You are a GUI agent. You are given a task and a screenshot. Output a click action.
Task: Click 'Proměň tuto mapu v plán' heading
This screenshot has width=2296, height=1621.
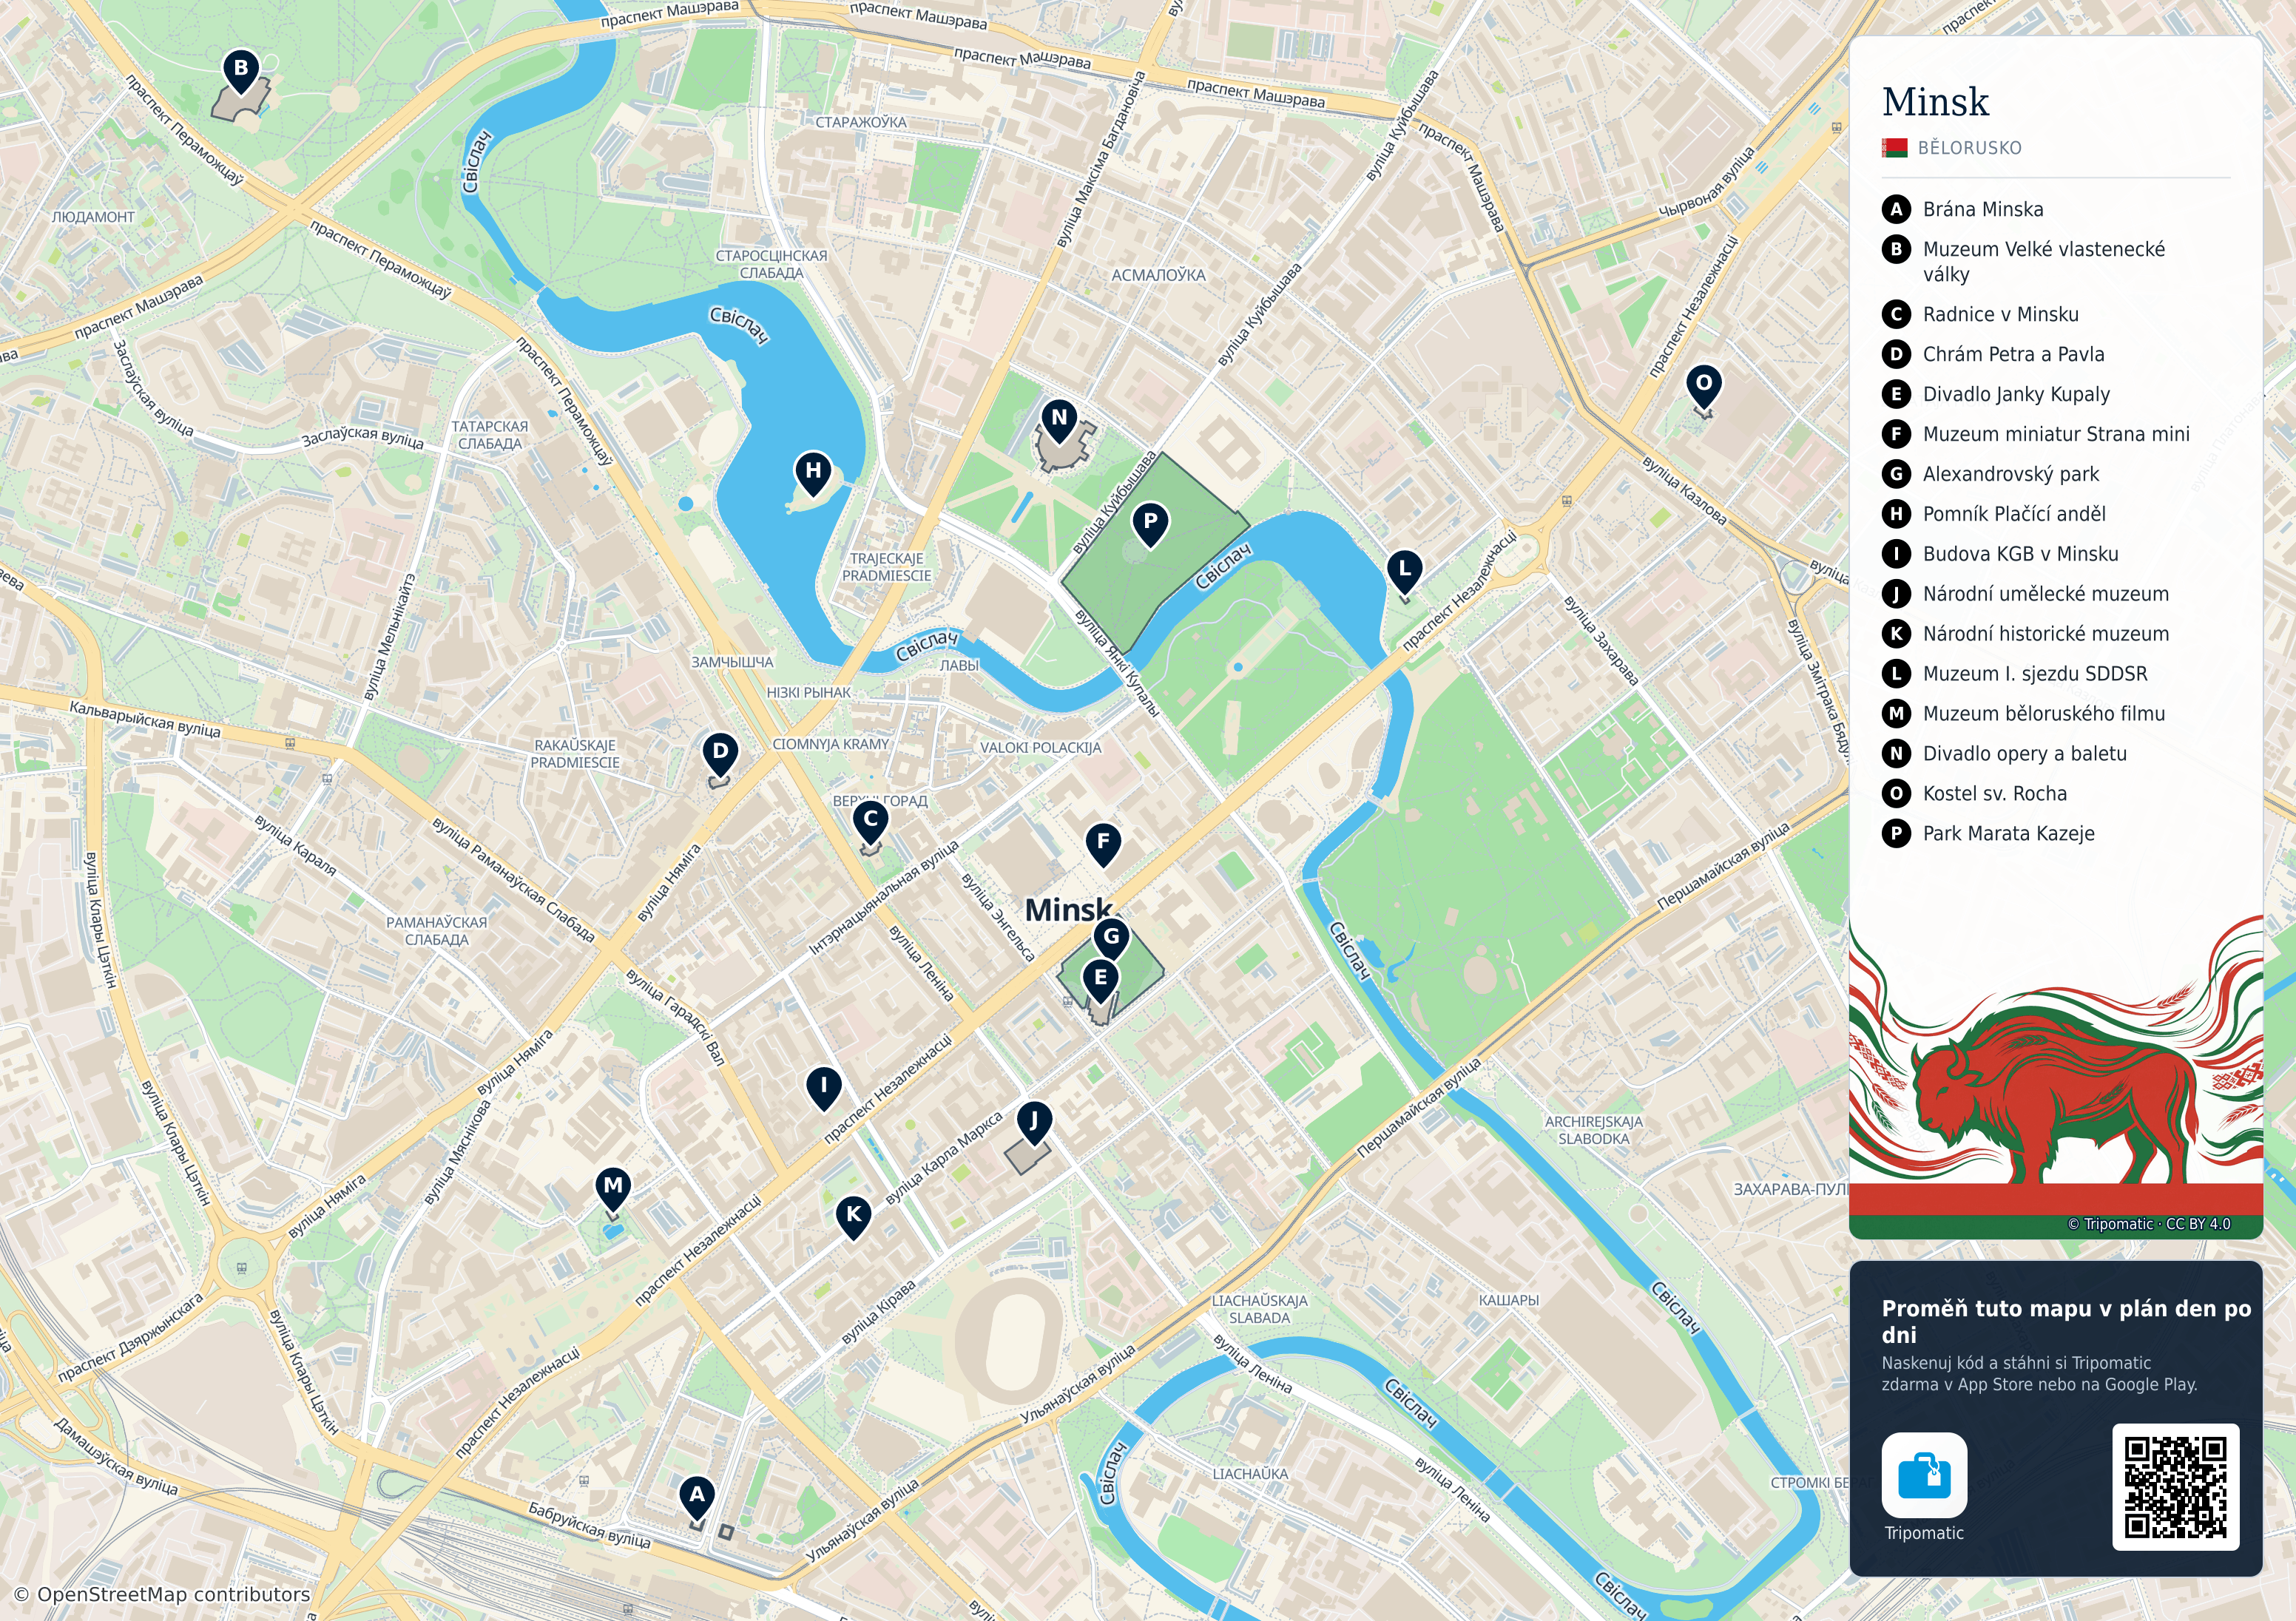click(x=2066, y=1321)
